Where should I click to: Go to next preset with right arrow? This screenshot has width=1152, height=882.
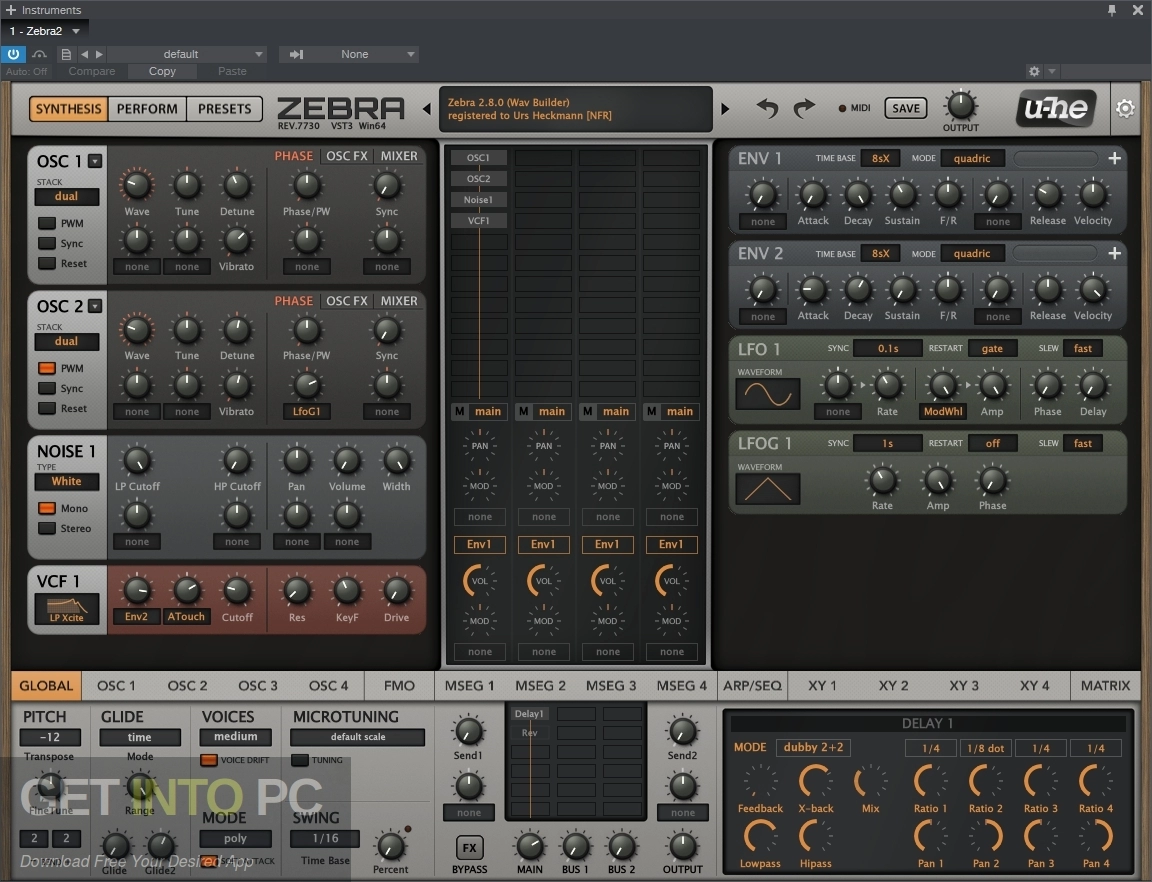point(726,109)
